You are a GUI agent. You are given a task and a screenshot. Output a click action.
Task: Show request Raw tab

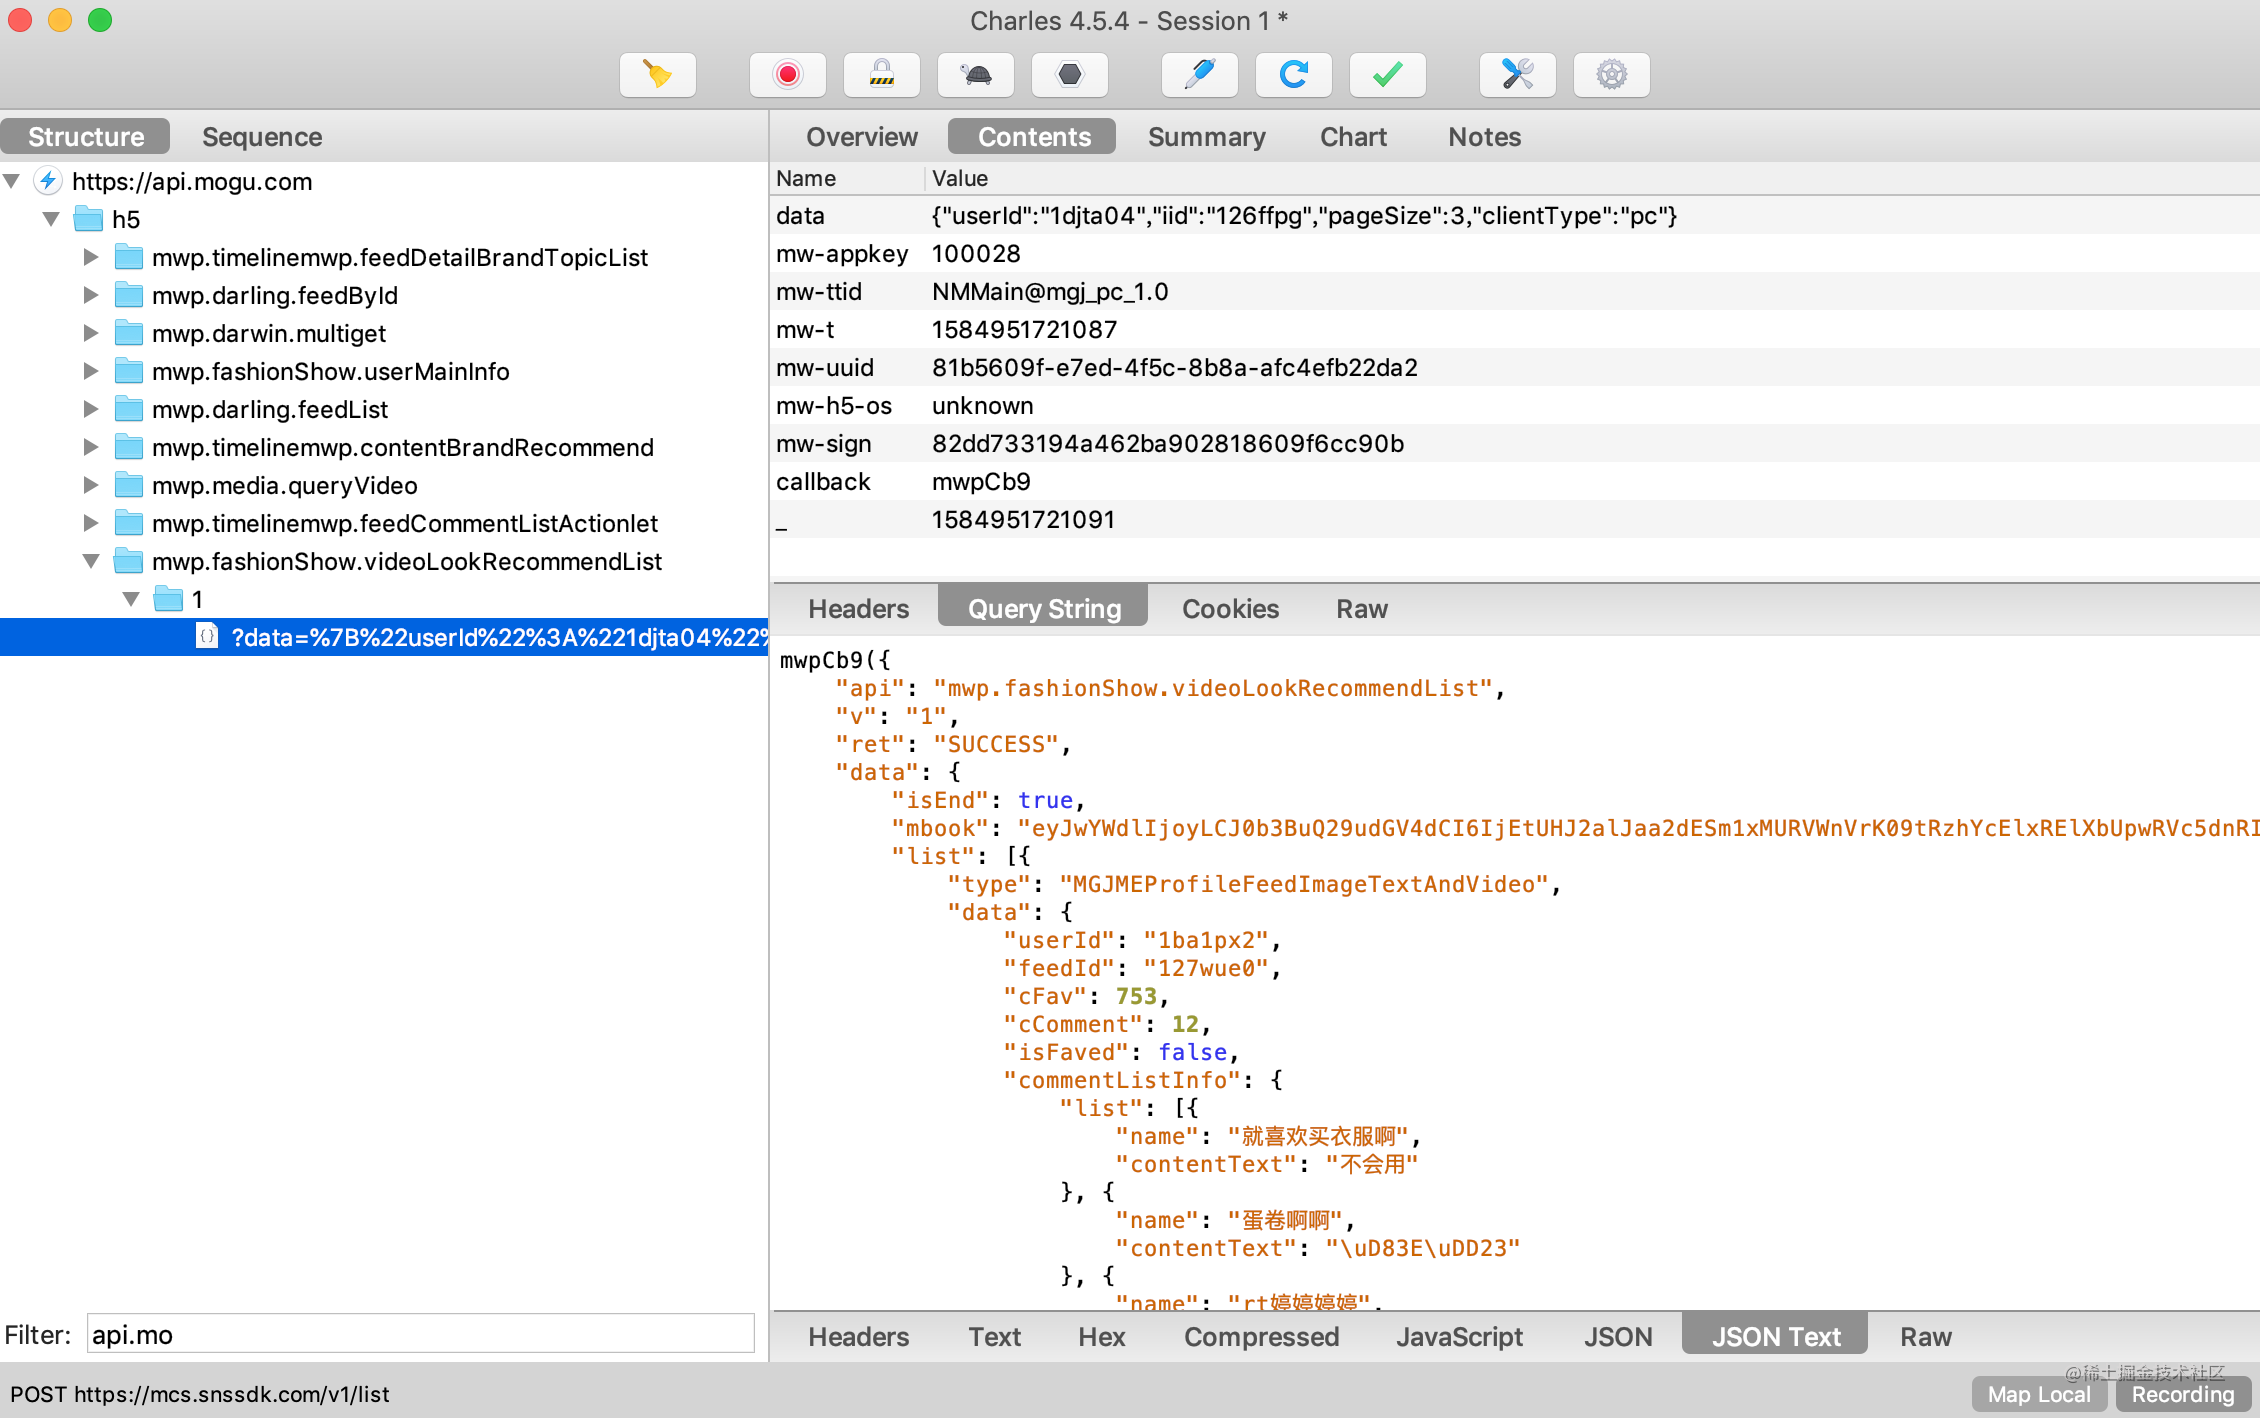pyautogui.click(x=1361, y=608)
